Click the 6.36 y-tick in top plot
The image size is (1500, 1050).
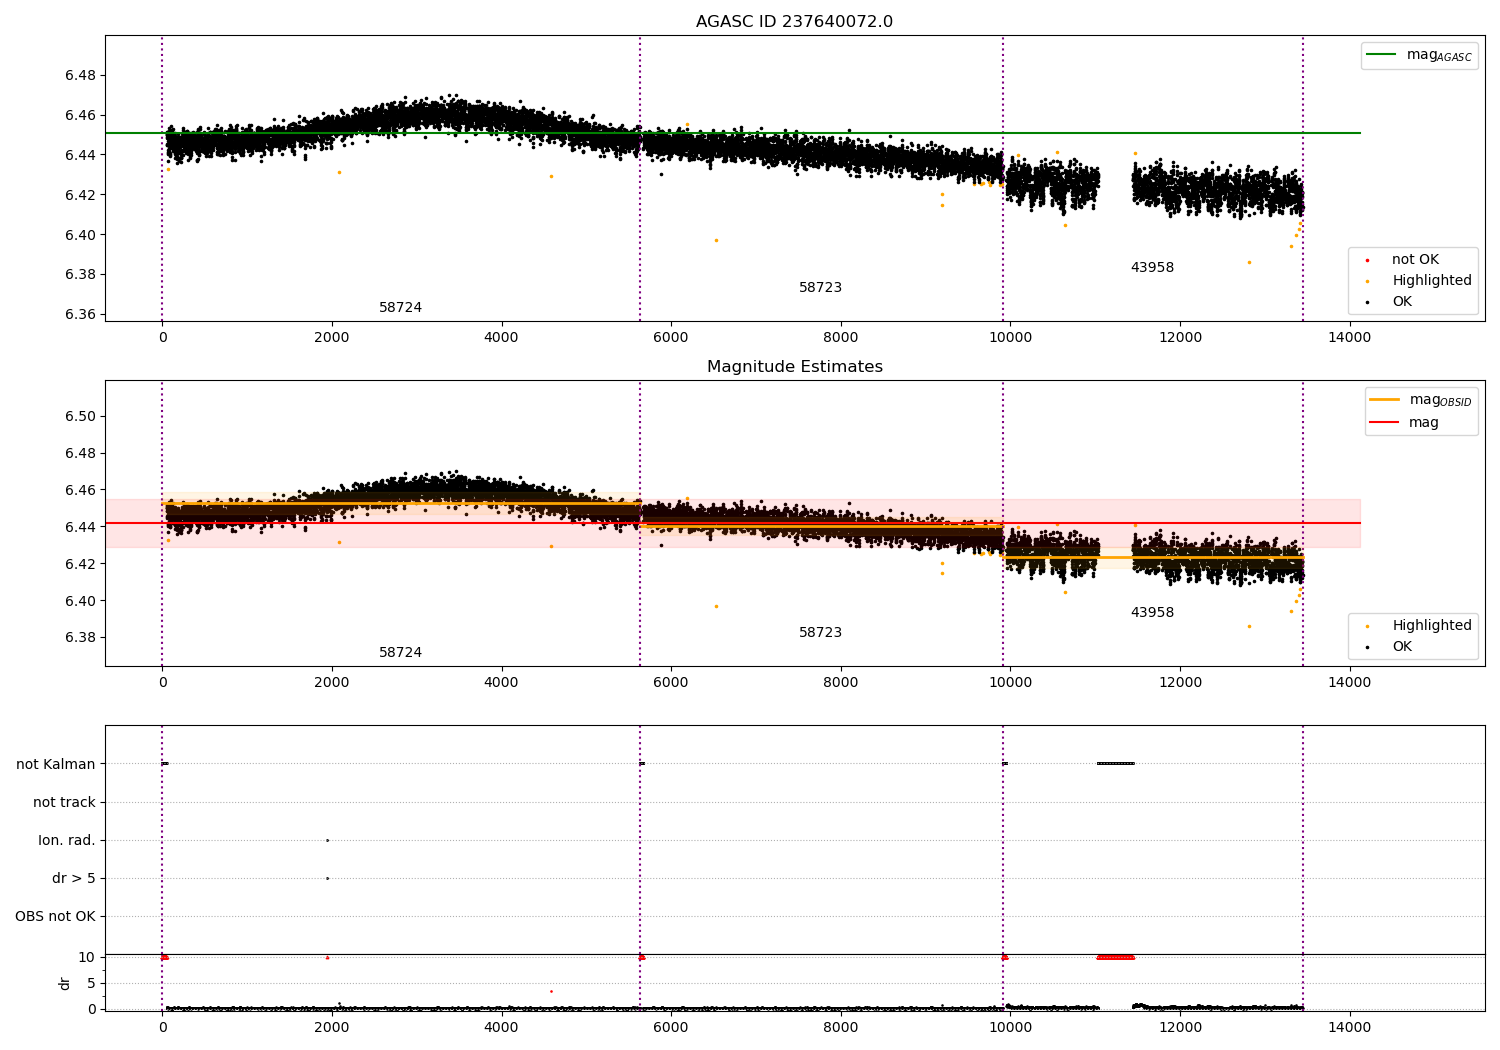[80, 314]
